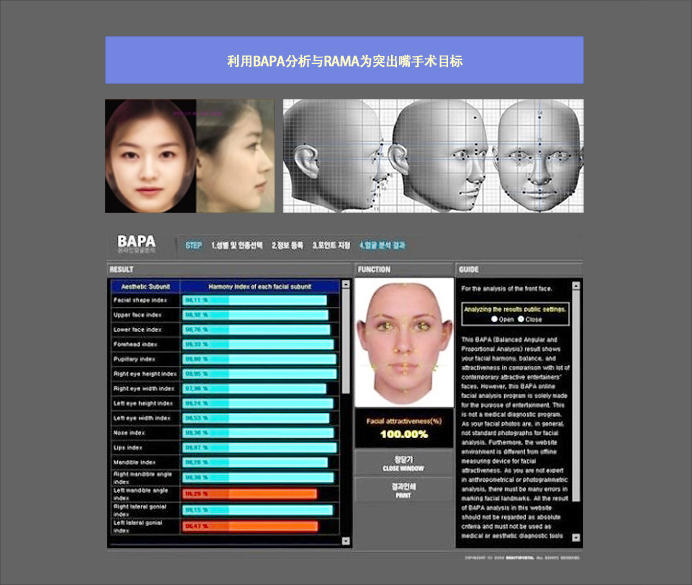The width and height of the screenshot is (692, 585).
Task: Click the orange Left lateral gonial bar
Action: (250, 526)
